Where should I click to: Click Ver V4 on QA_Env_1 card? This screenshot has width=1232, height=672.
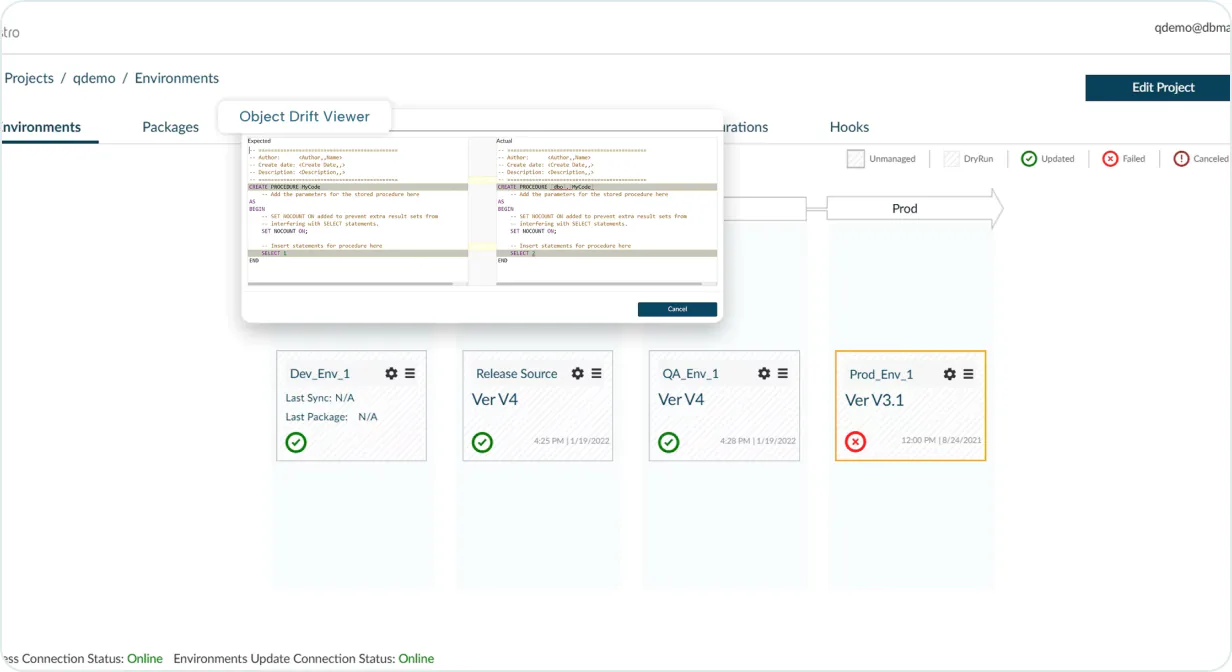[x=681, y=400]
